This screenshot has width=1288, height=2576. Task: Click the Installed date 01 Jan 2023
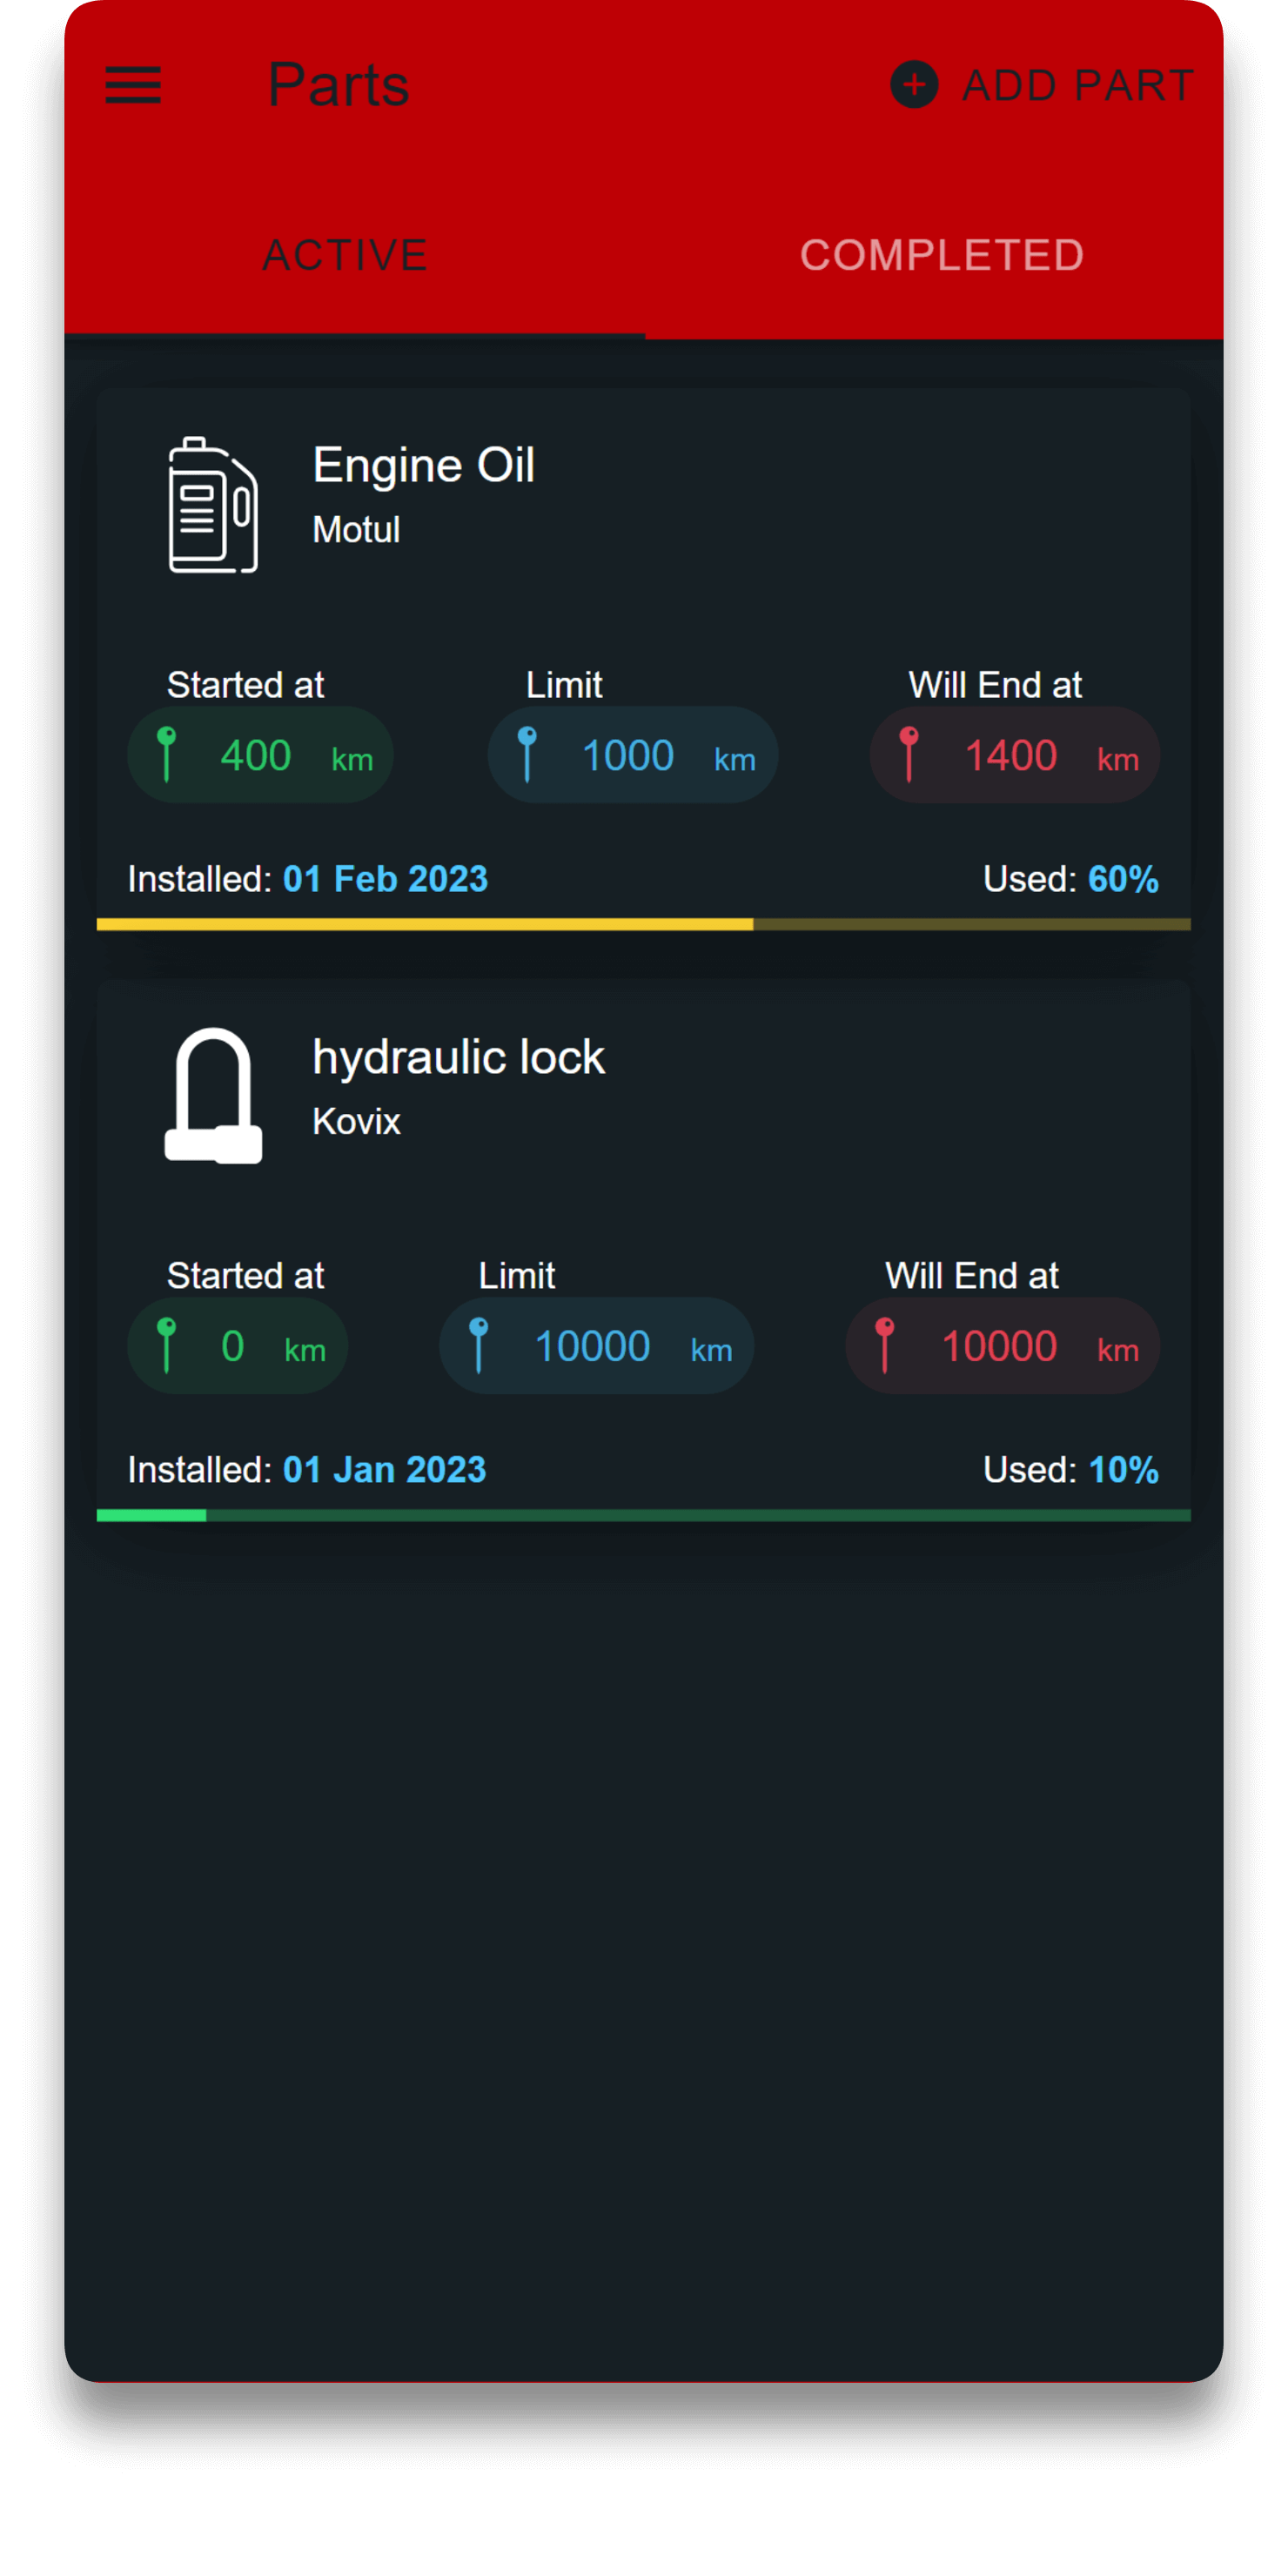384,1470
